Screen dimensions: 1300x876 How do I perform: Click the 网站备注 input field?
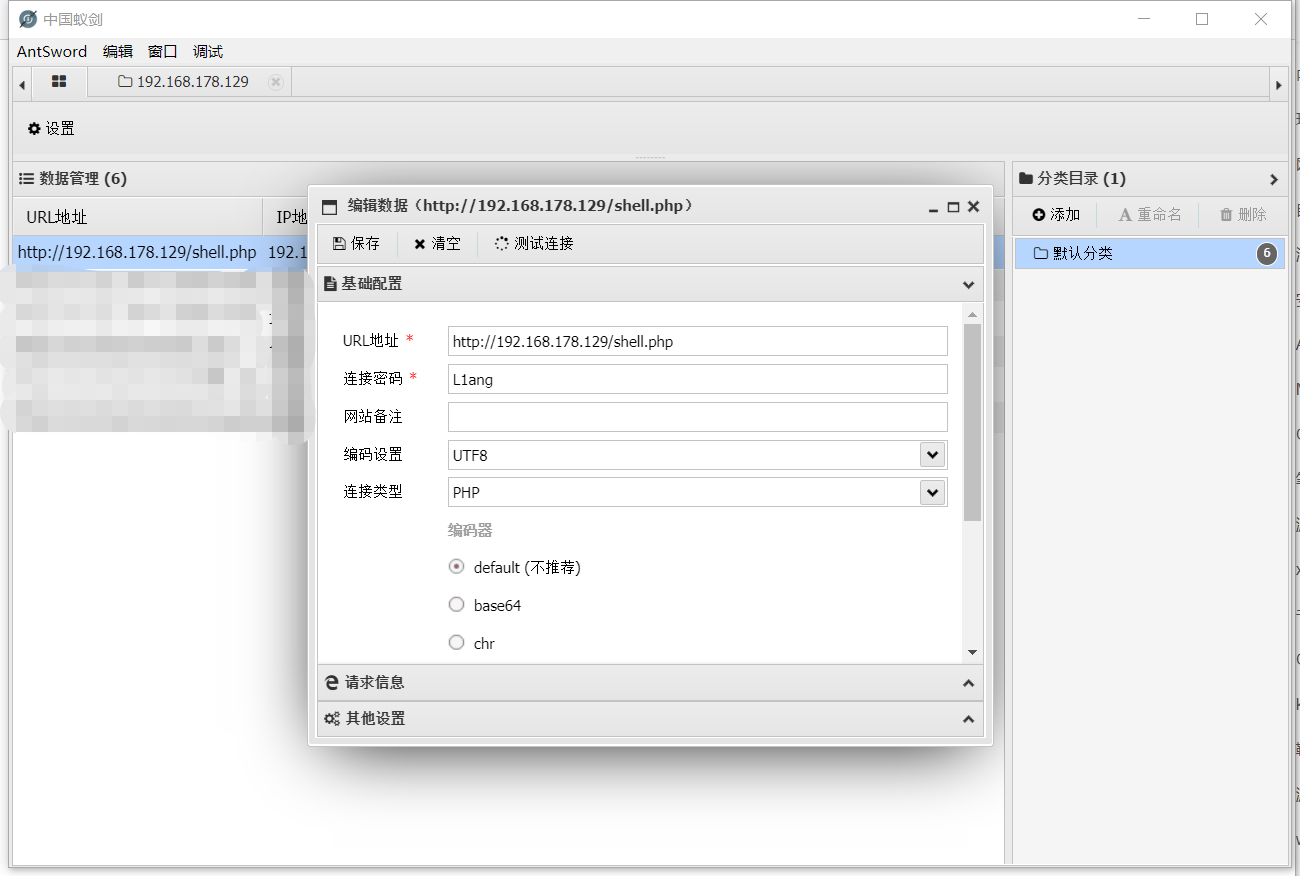[x=697, y=417]
